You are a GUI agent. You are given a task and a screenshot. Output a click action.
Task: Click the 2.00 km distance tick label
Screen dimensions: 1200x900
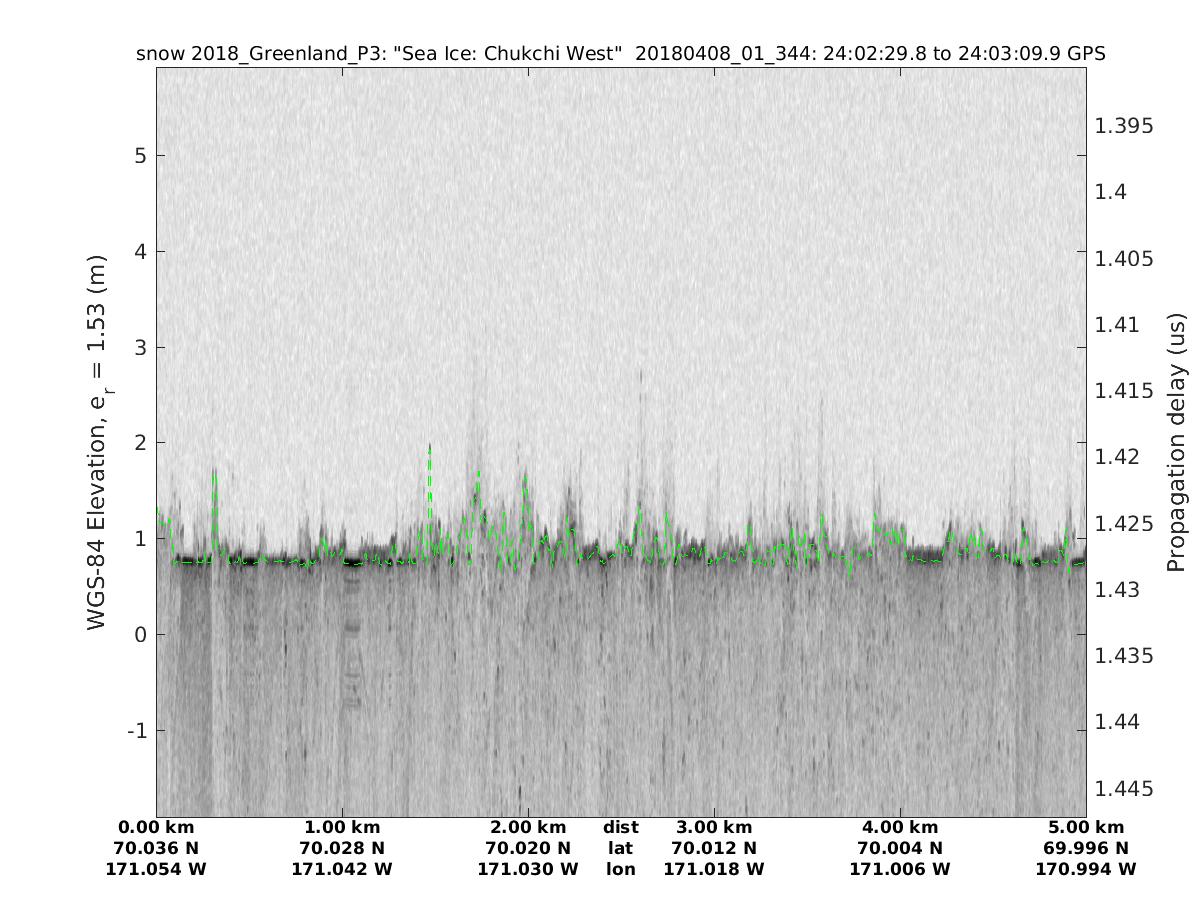pyautogui.click(x=528, y=828)
